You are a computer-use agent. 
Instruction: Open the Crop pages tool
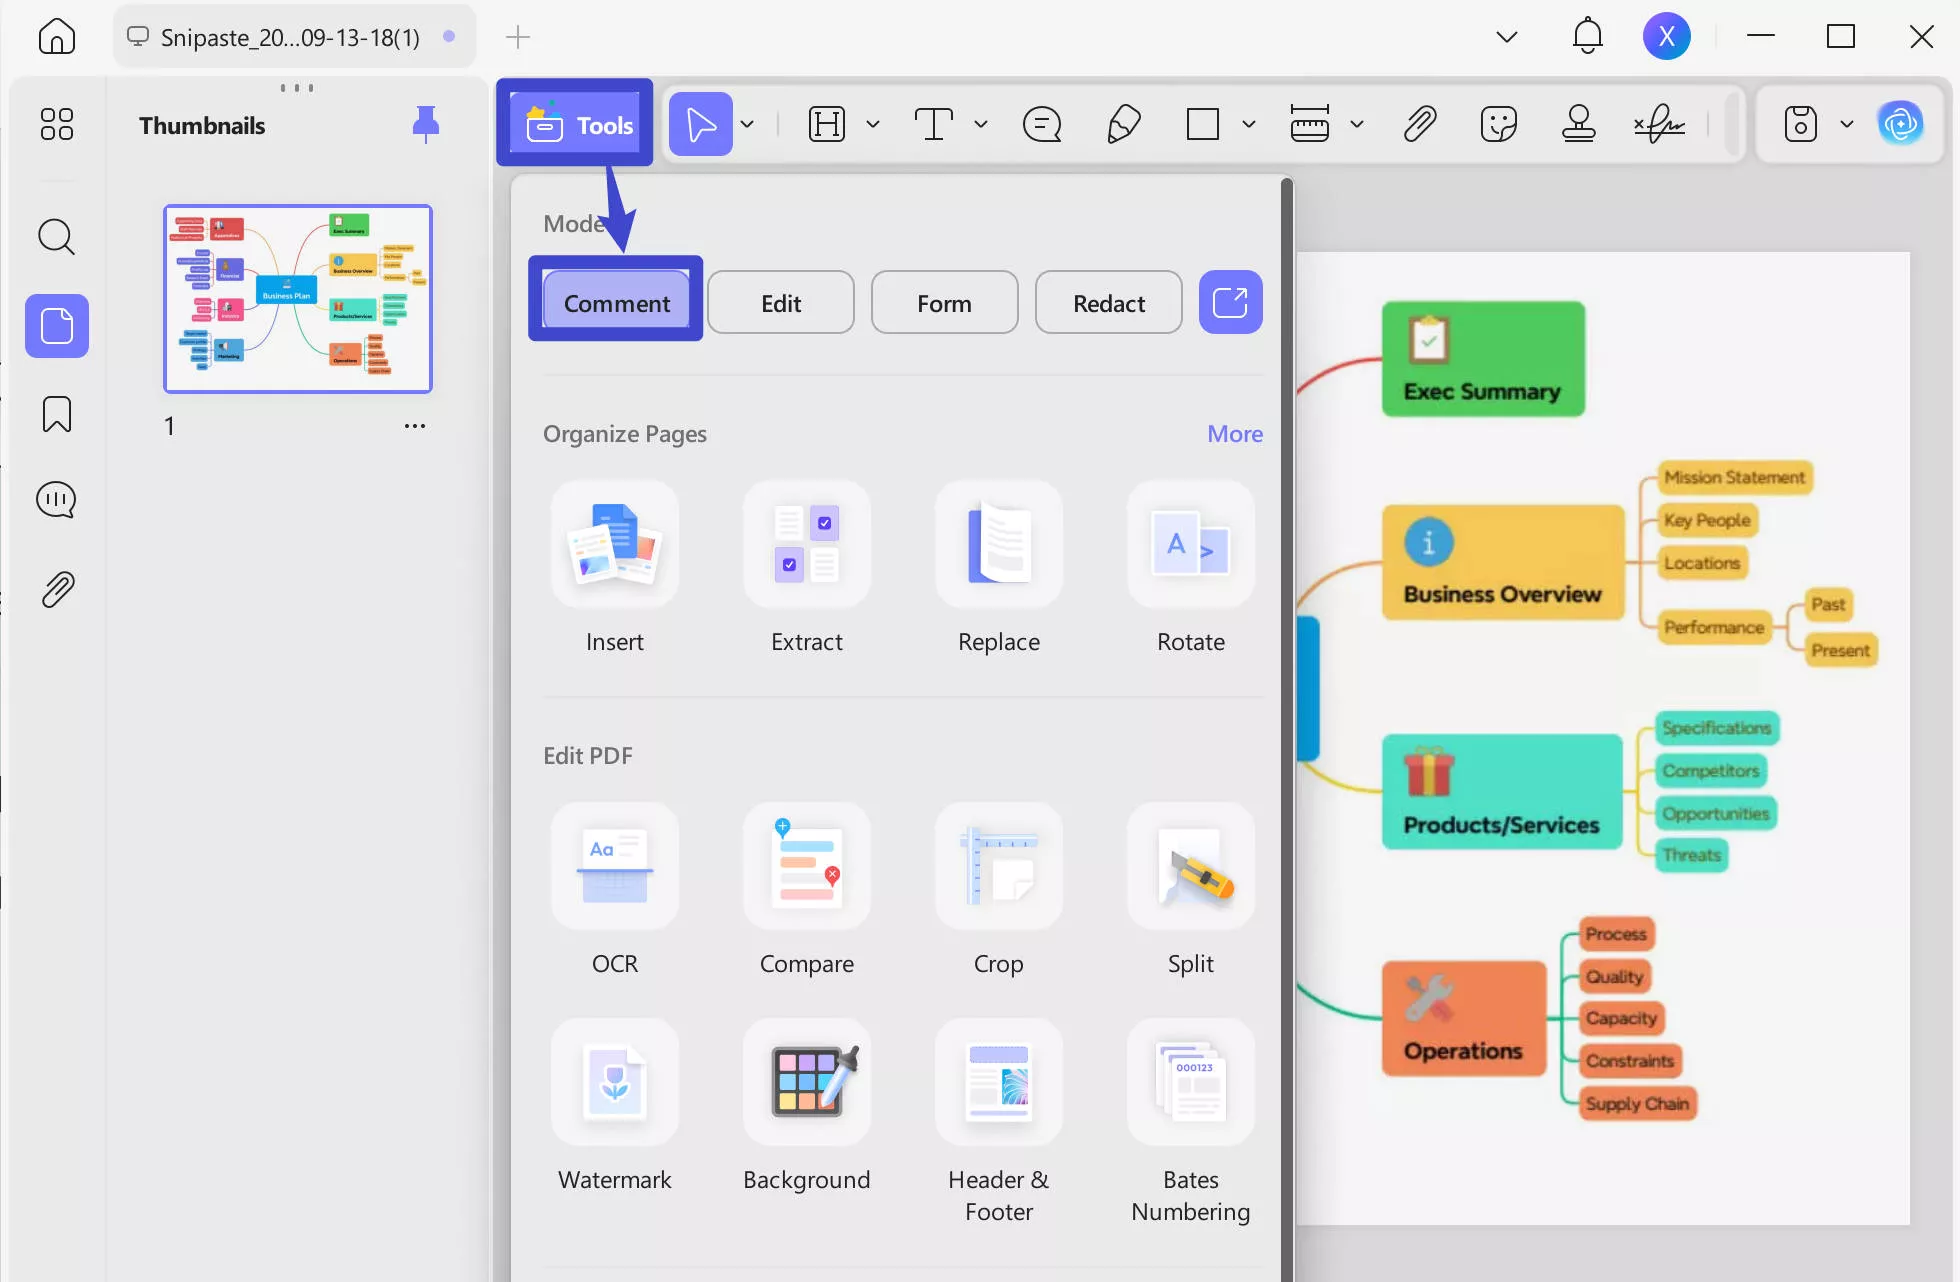pos(998,866)
